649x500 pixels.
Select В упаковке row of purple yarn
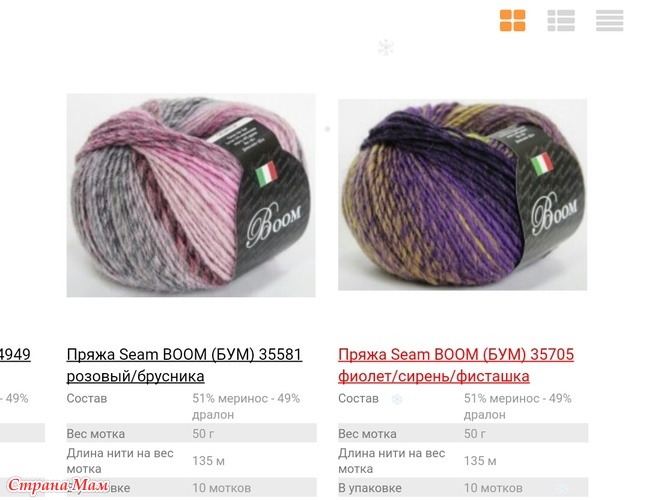coord(463,488)
